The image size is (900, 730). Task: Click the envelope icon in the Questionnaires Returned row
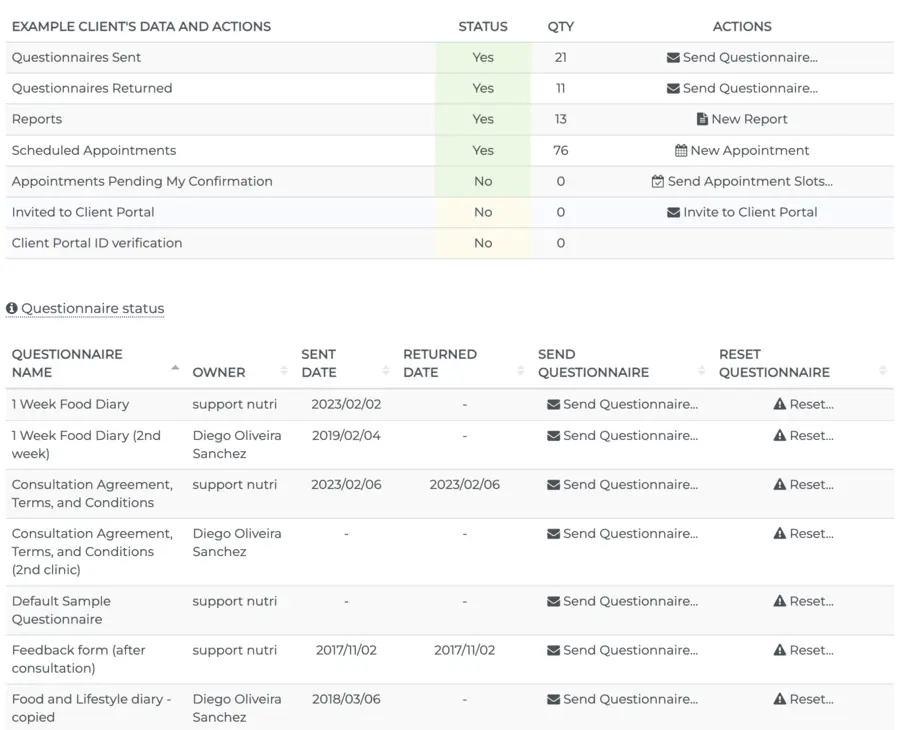click(x=673, y=88)
